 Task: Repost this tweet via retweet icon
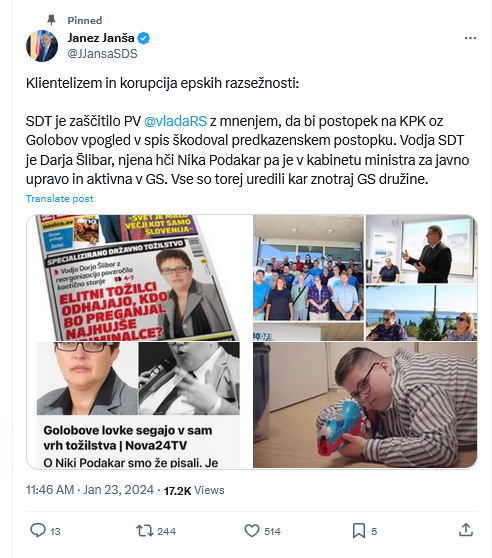click(145, 531)
